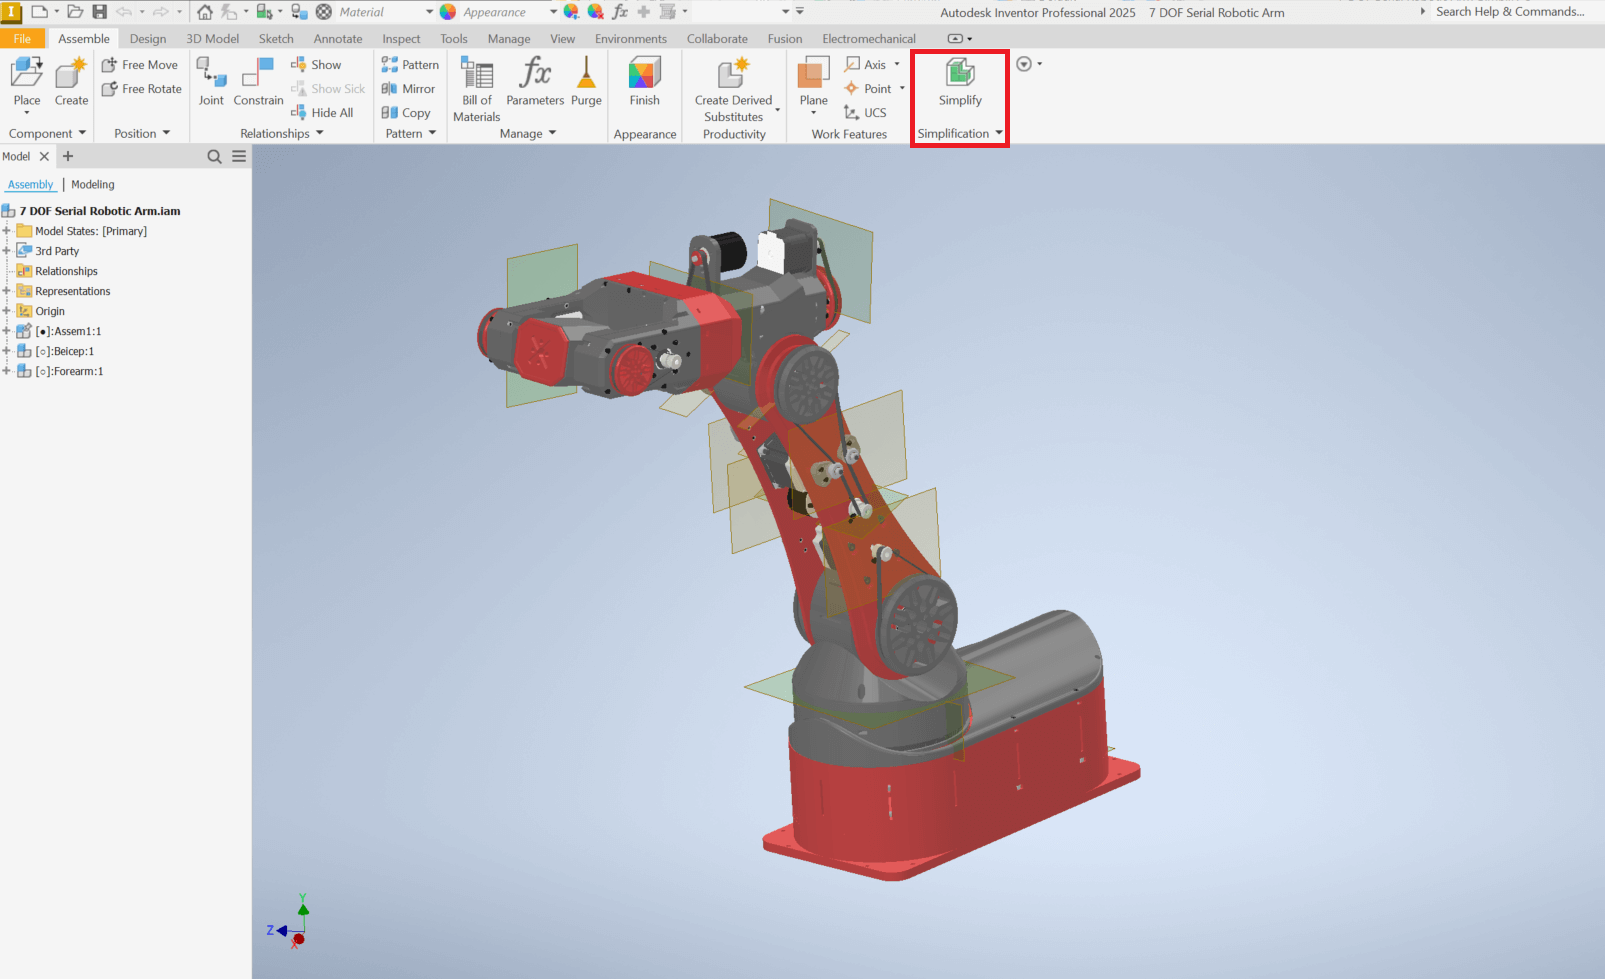
Task: Expand the 3rd Party node
Action: (7, 251)
